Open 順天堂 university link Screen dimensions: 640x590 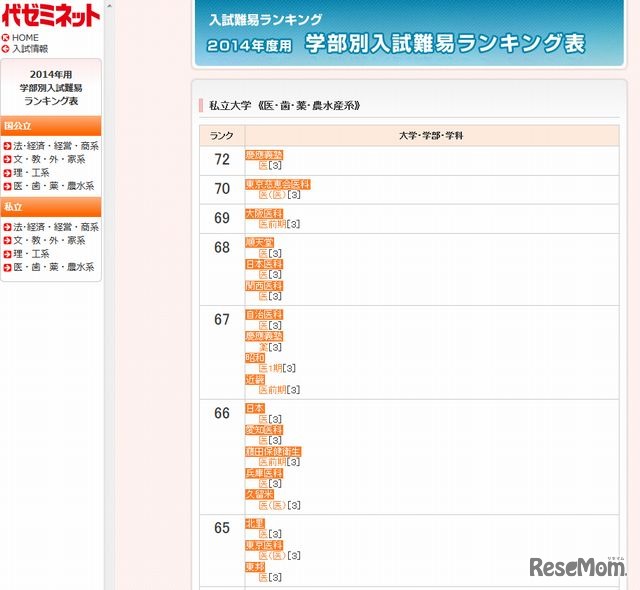coord(260,243)
